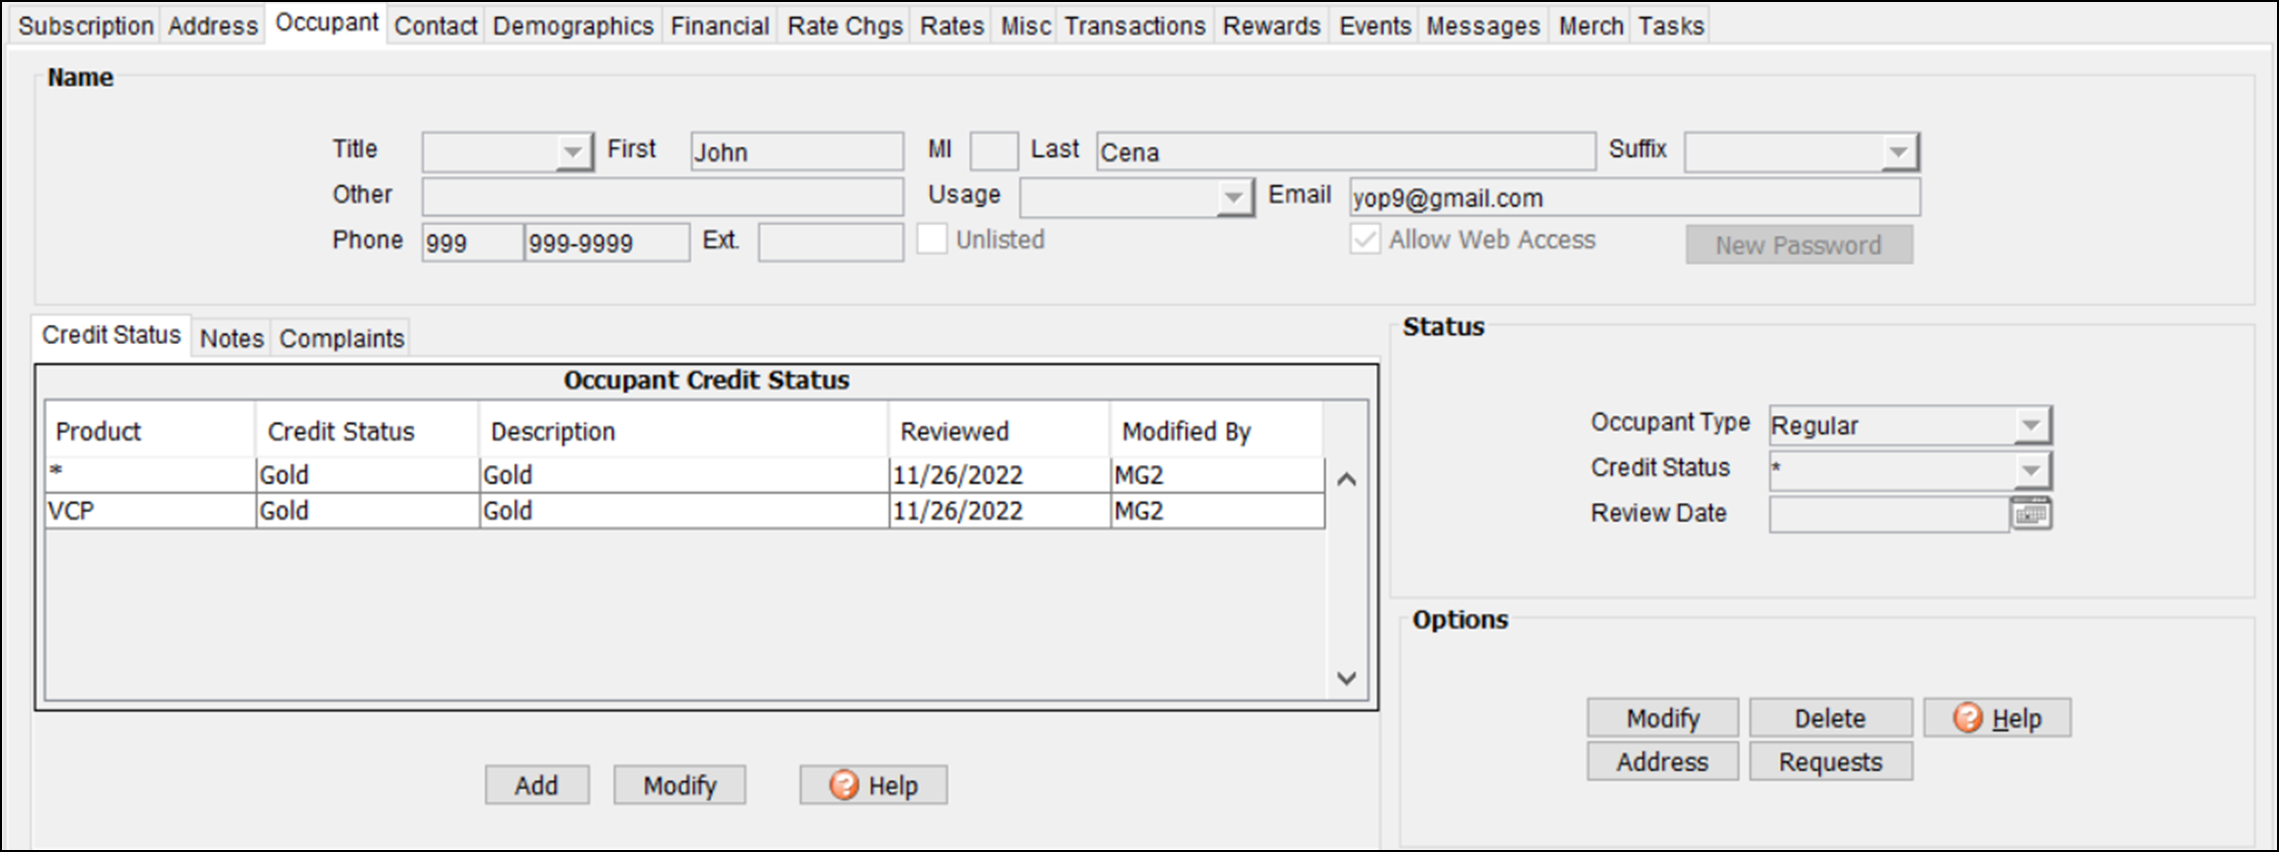The image size is (2279, 852).
Task: Toggle Allow Web Access checkbox
Action: pyautogui.click(x=1365, y=240)
